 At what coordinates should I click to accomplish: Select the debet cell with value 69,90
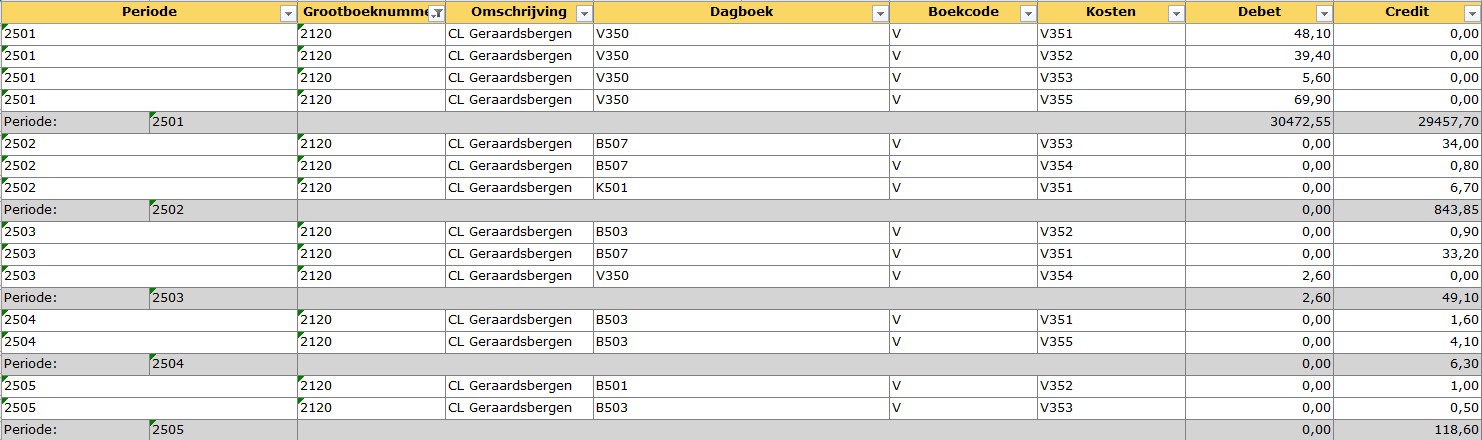pos(1259,100)
